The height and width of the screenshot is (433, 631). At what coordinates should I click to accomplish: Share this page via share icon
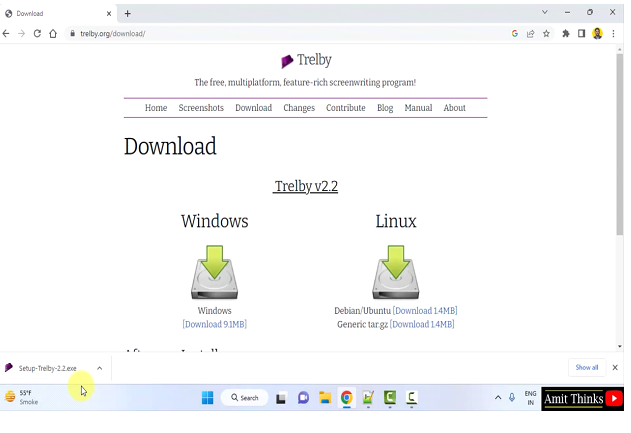point(530,34)
